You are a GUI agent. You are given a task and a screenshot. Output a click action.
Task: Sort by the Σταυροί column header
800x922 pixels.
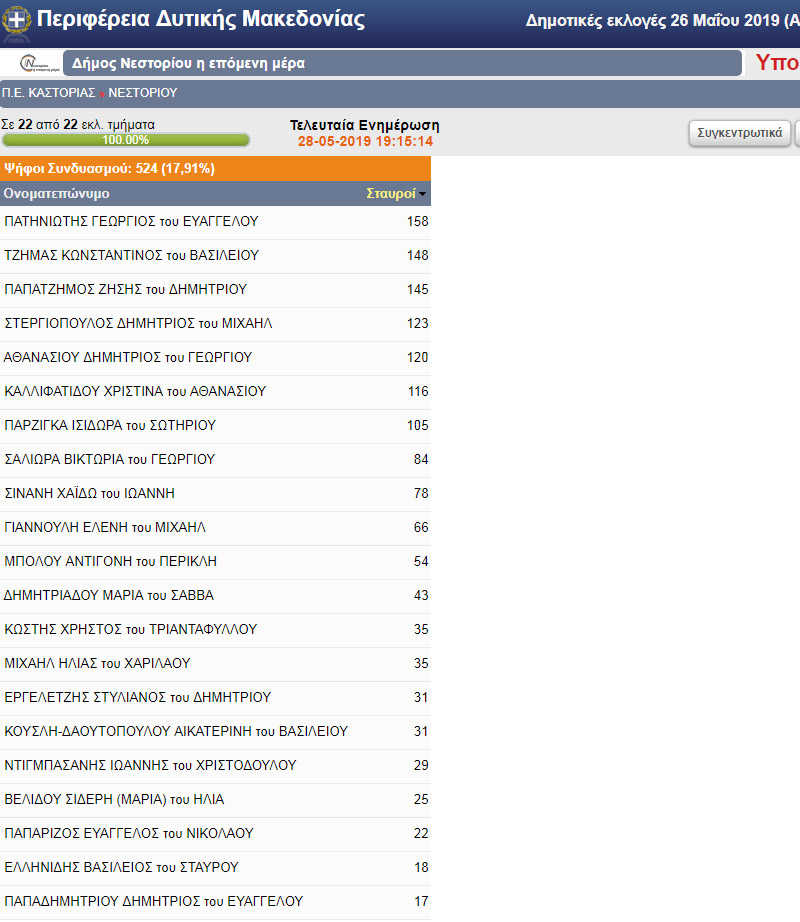point(390,194)
